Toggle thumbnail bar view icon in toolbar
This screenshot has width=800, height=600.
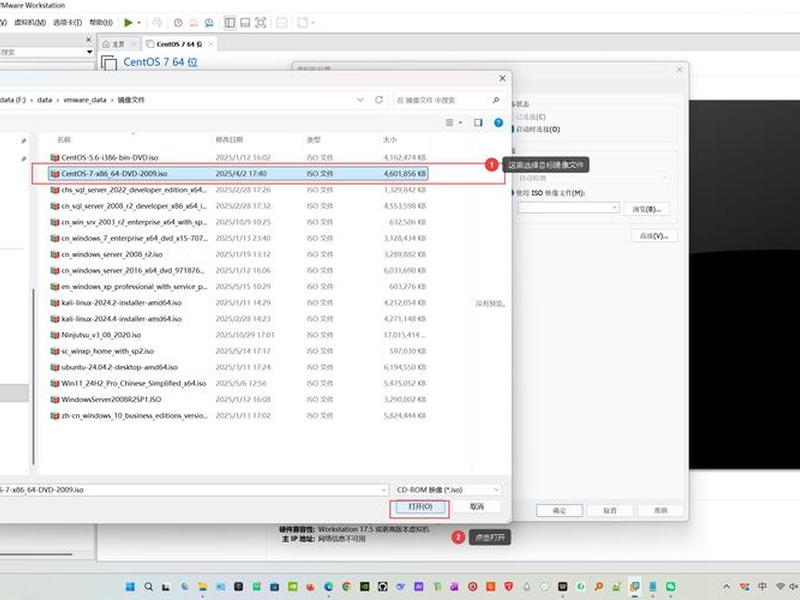245,22
